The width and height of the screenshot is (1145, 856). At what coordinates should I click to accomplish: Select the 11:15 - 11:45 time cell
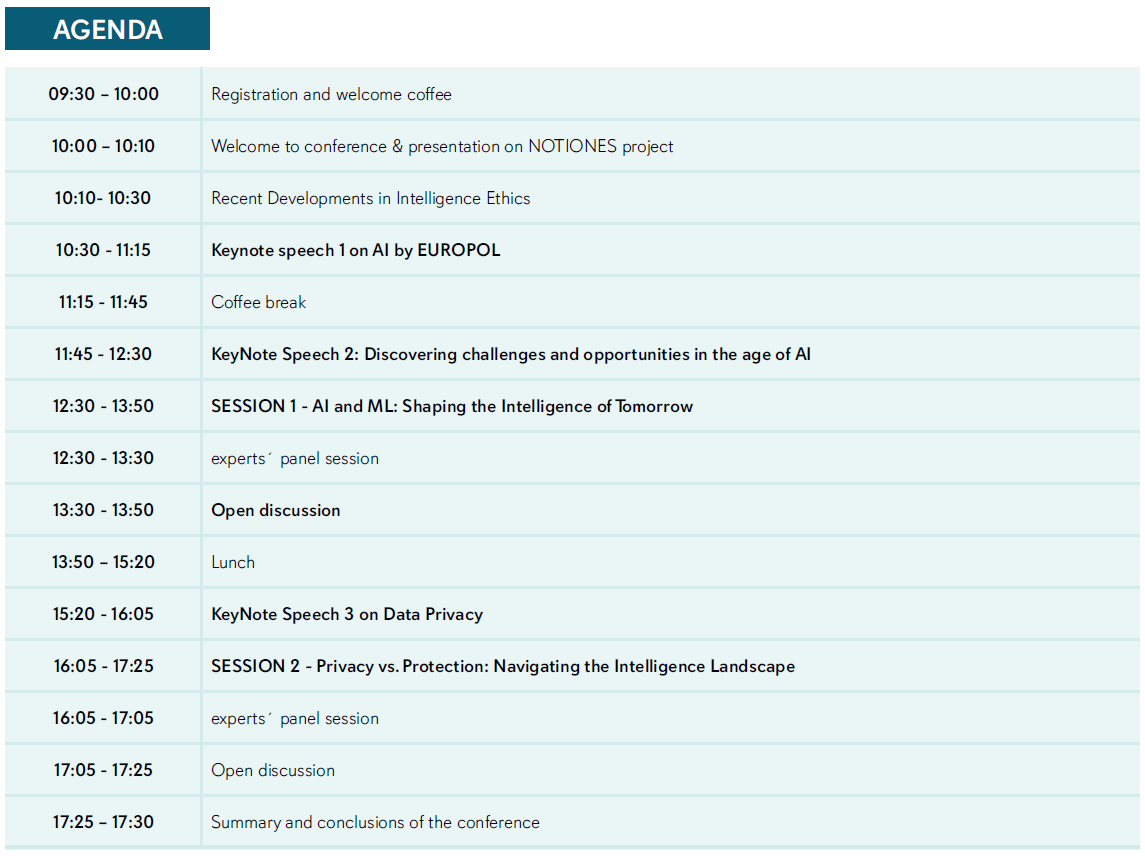coord(103,302)
